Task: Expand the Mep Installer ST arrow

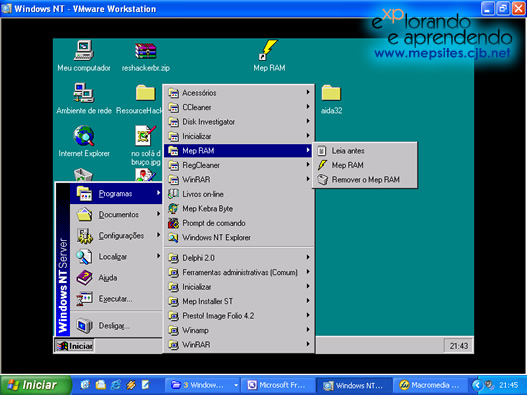Action: click(308, 301)
